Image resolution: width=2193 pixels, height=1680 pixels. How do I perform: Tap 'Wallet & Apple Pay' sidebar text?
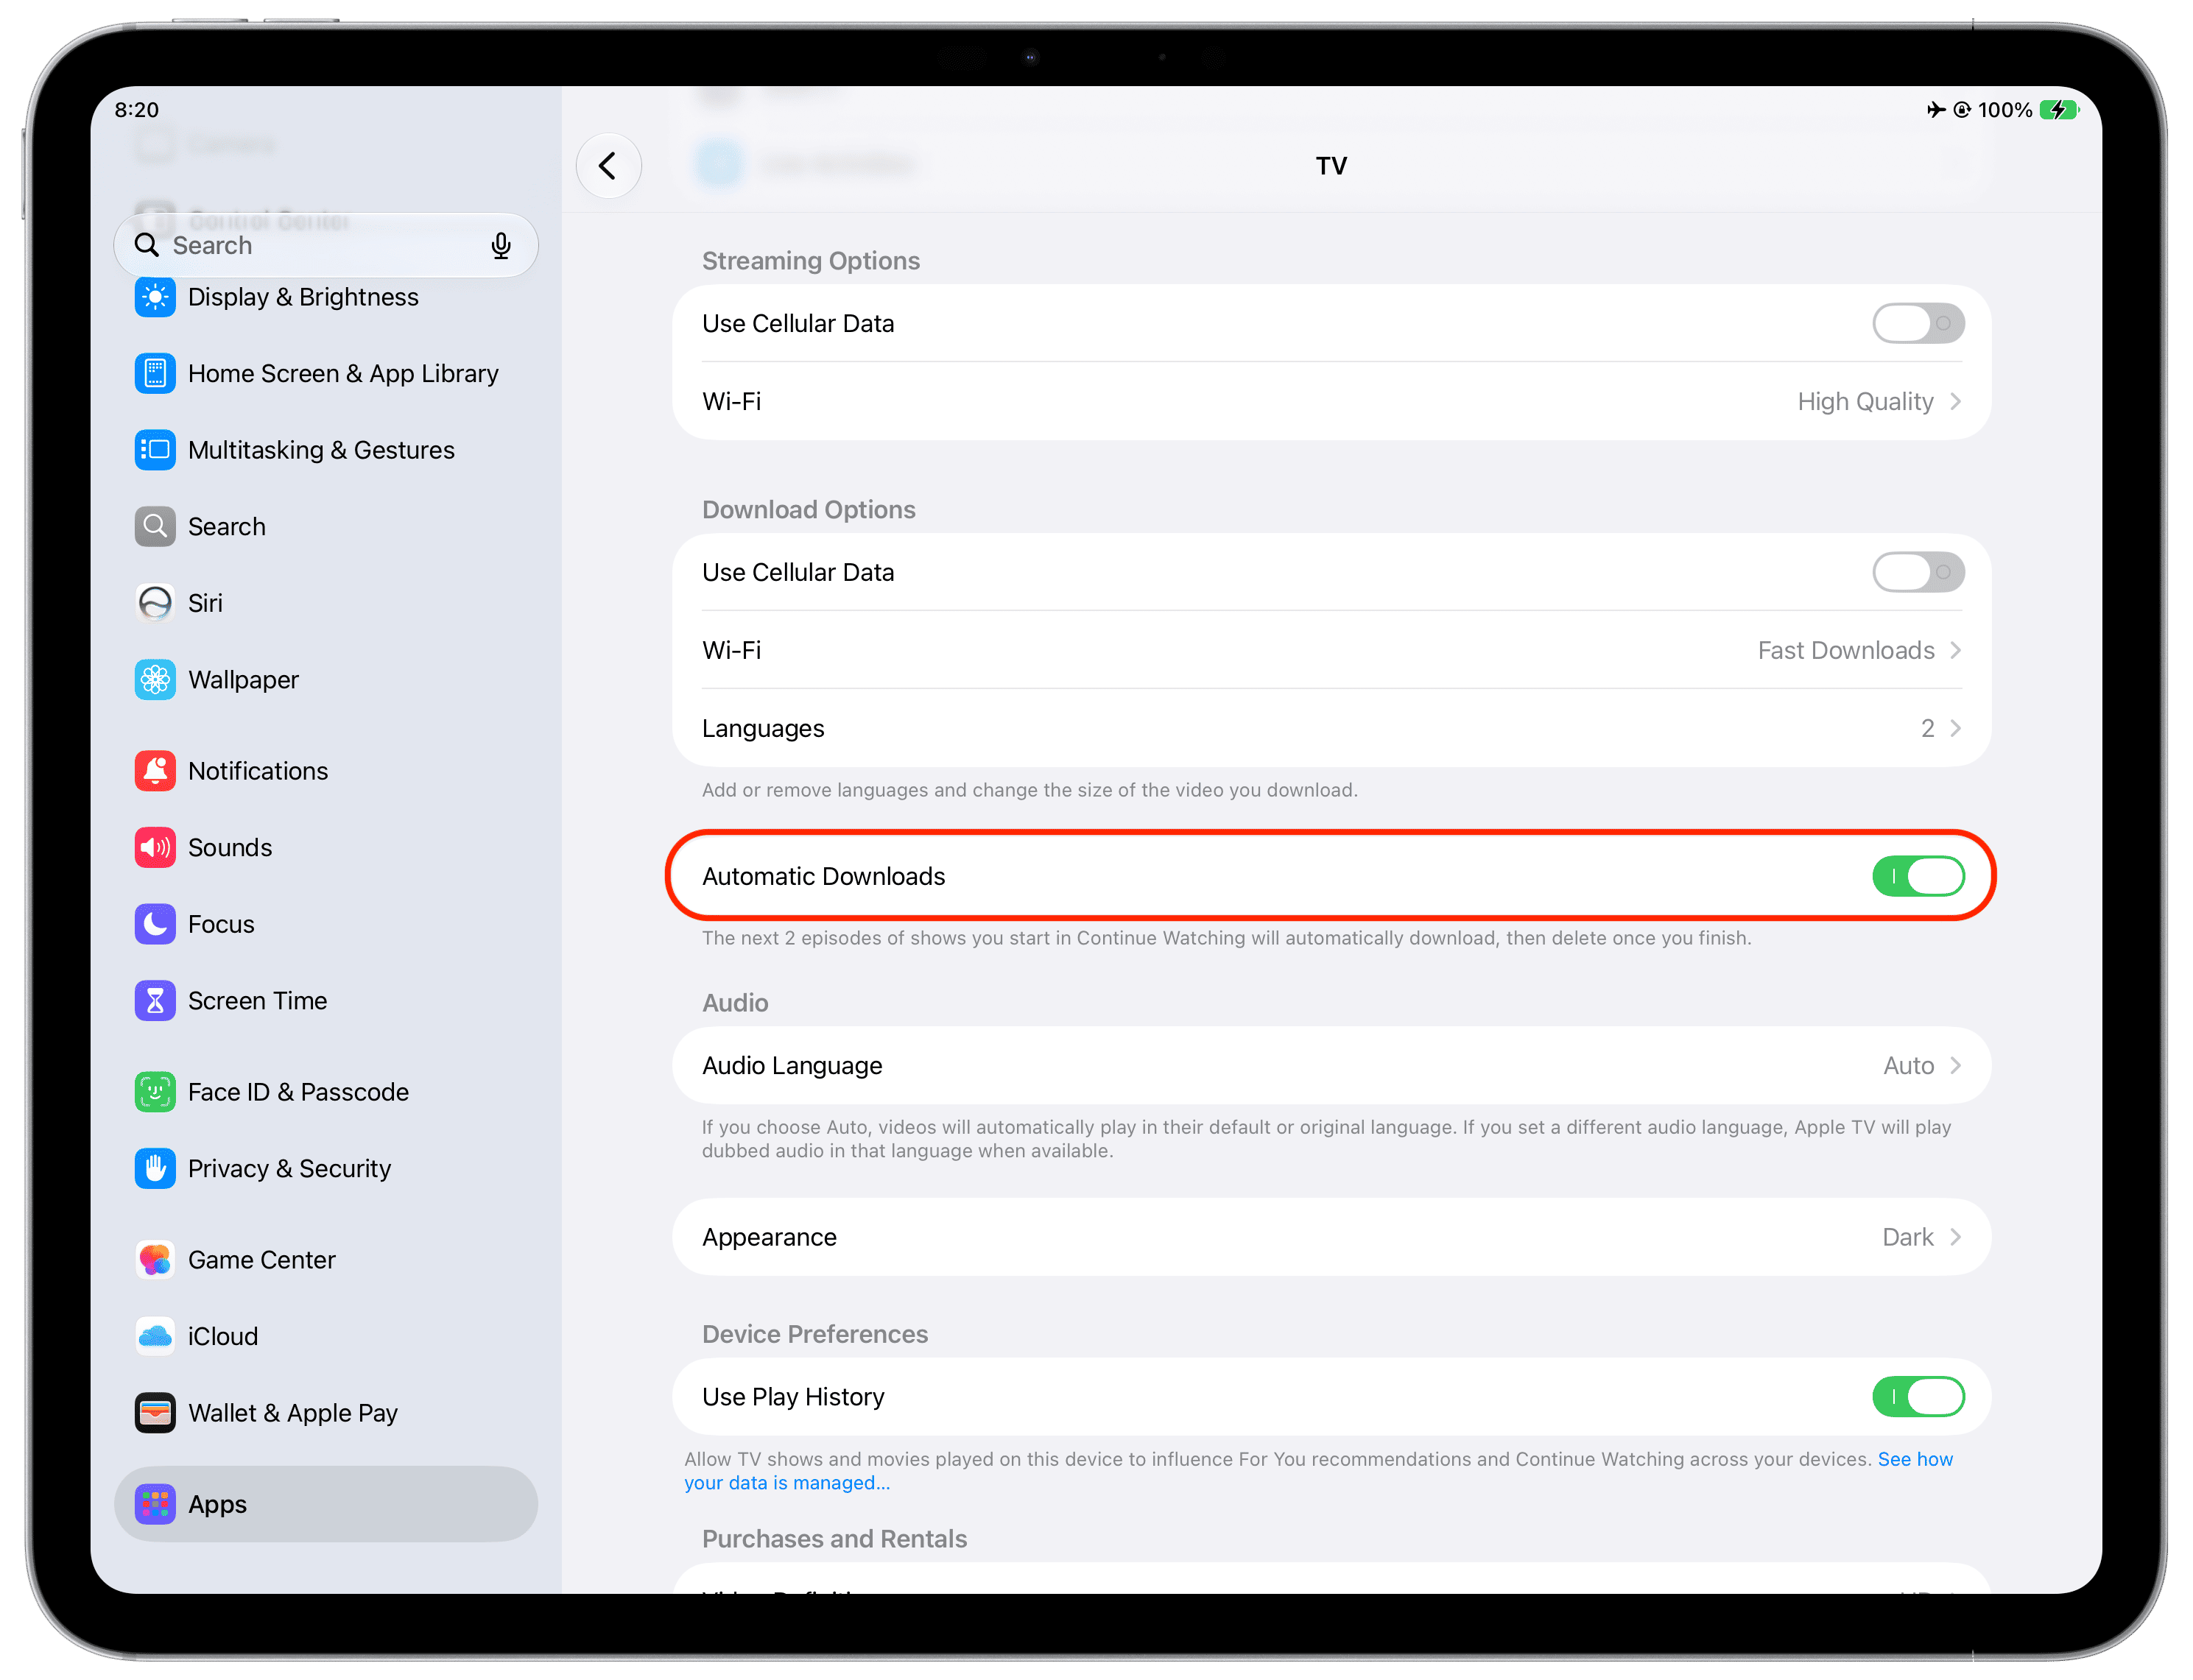point(293,1413)
